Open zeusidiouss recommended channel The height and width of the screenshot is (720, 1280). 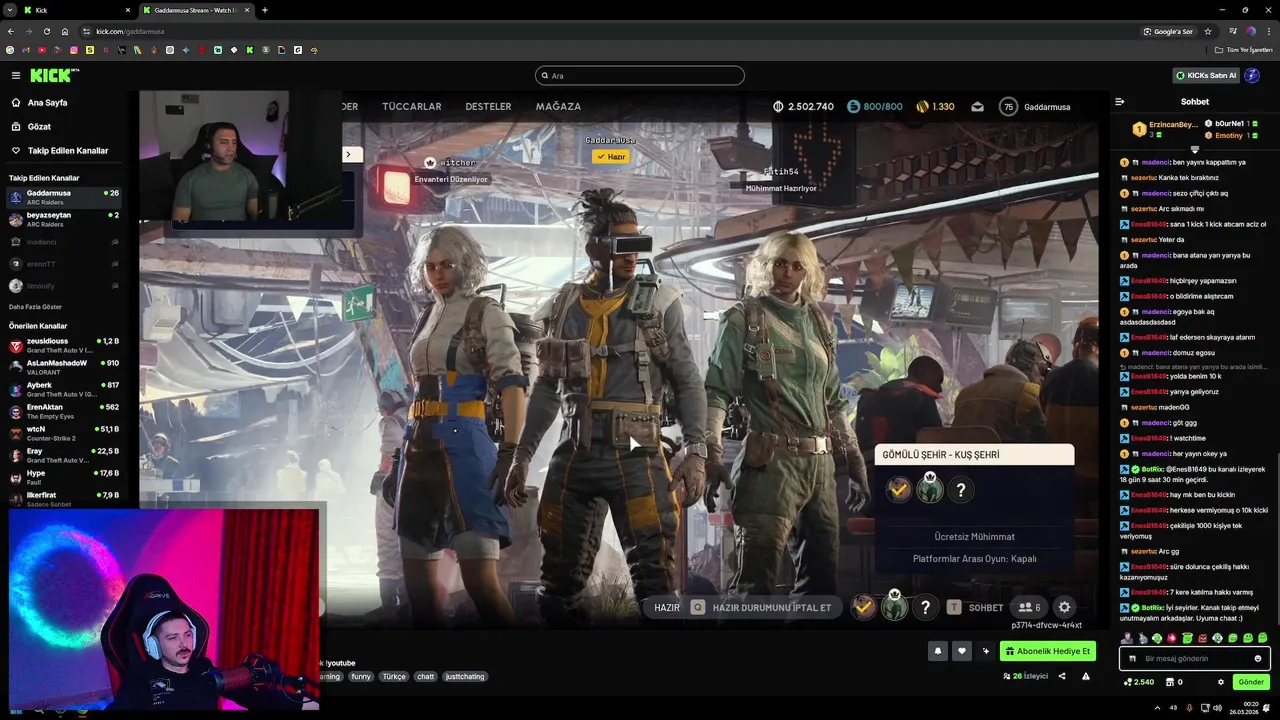click(x=64, y=345)
